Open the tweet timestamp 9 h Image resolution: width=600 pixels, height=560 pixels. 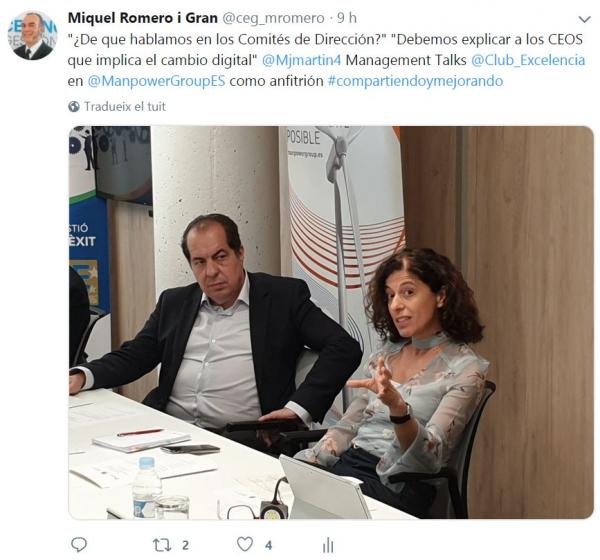[x=347, y=18]
